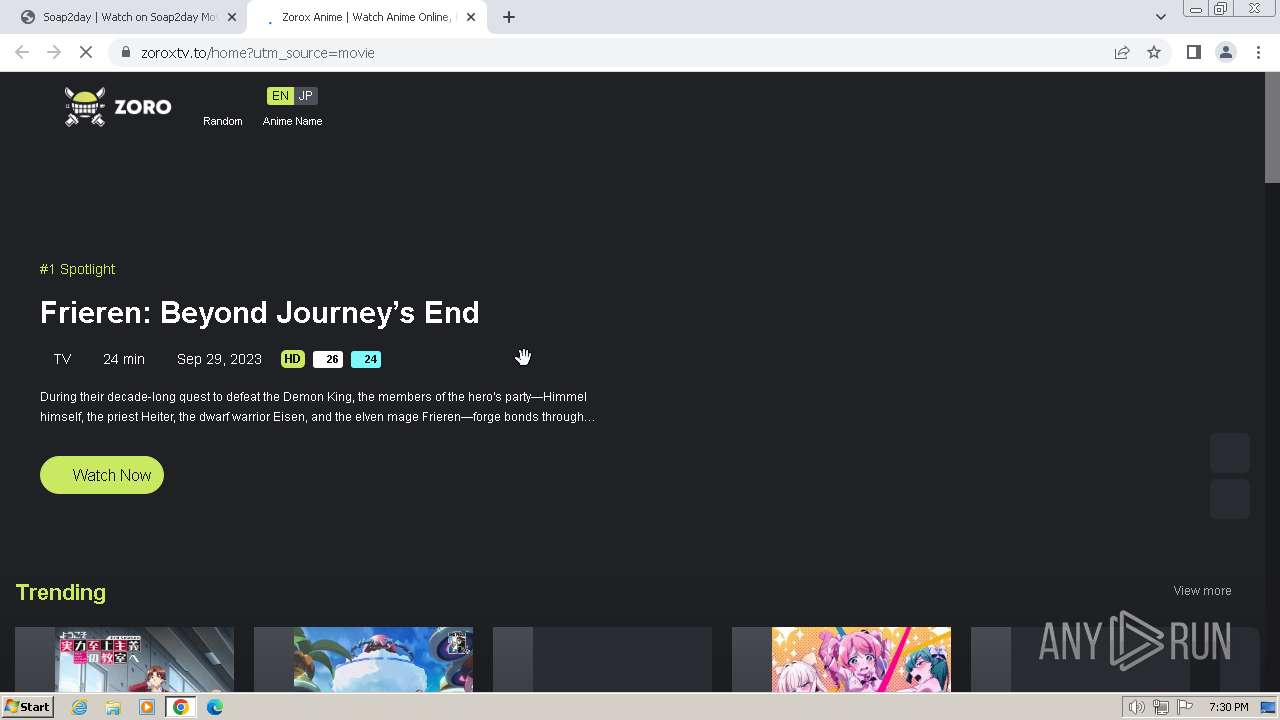
Task: Expand the tab search dropdown
Action: coord(1160,17)
